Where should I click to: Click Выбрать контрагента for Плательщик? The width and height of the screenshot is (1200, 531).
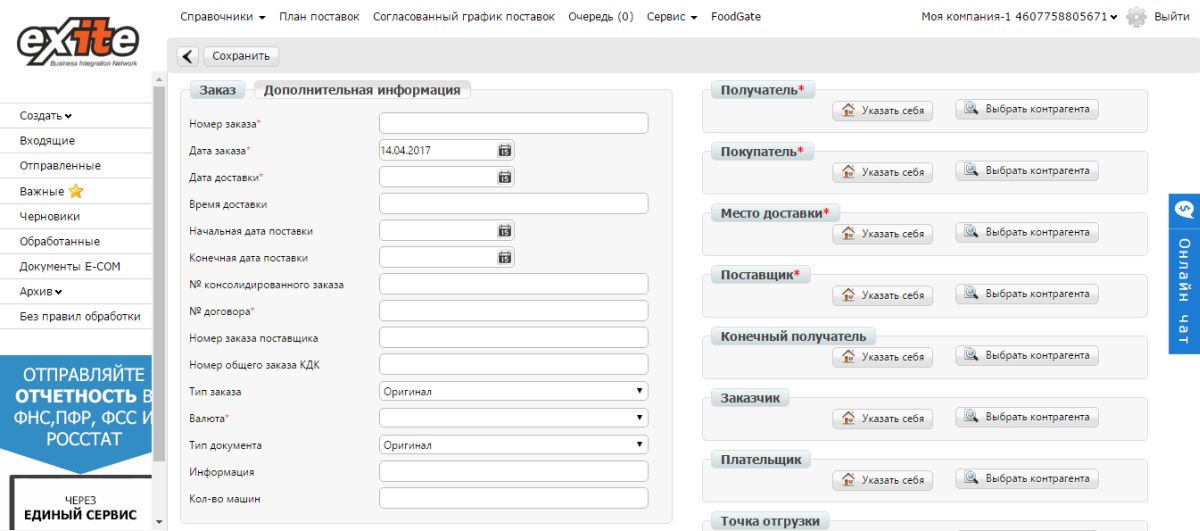(1027, 479)
